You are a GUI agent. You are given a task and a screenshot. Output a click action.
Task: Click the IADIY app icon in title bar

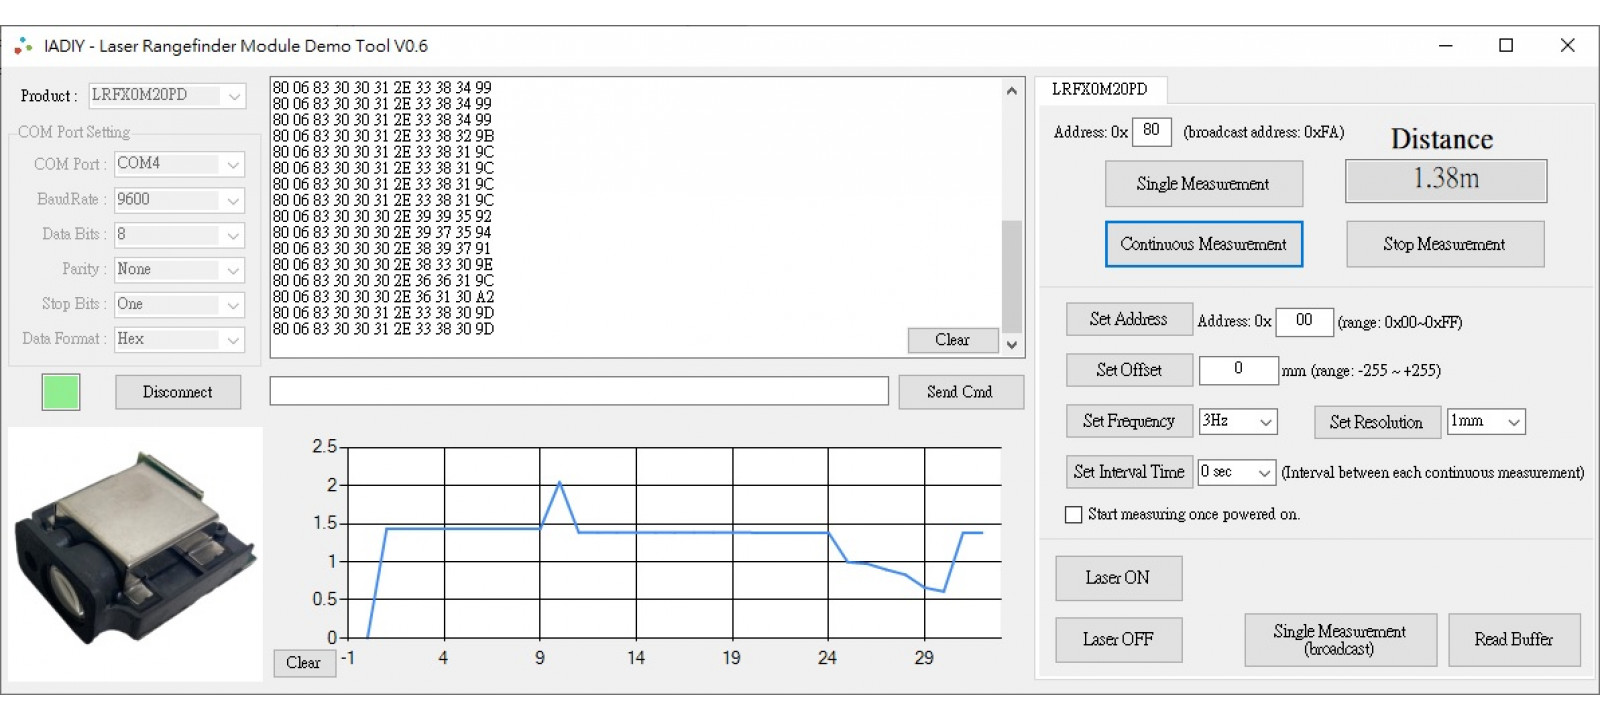tap(23, 46)
